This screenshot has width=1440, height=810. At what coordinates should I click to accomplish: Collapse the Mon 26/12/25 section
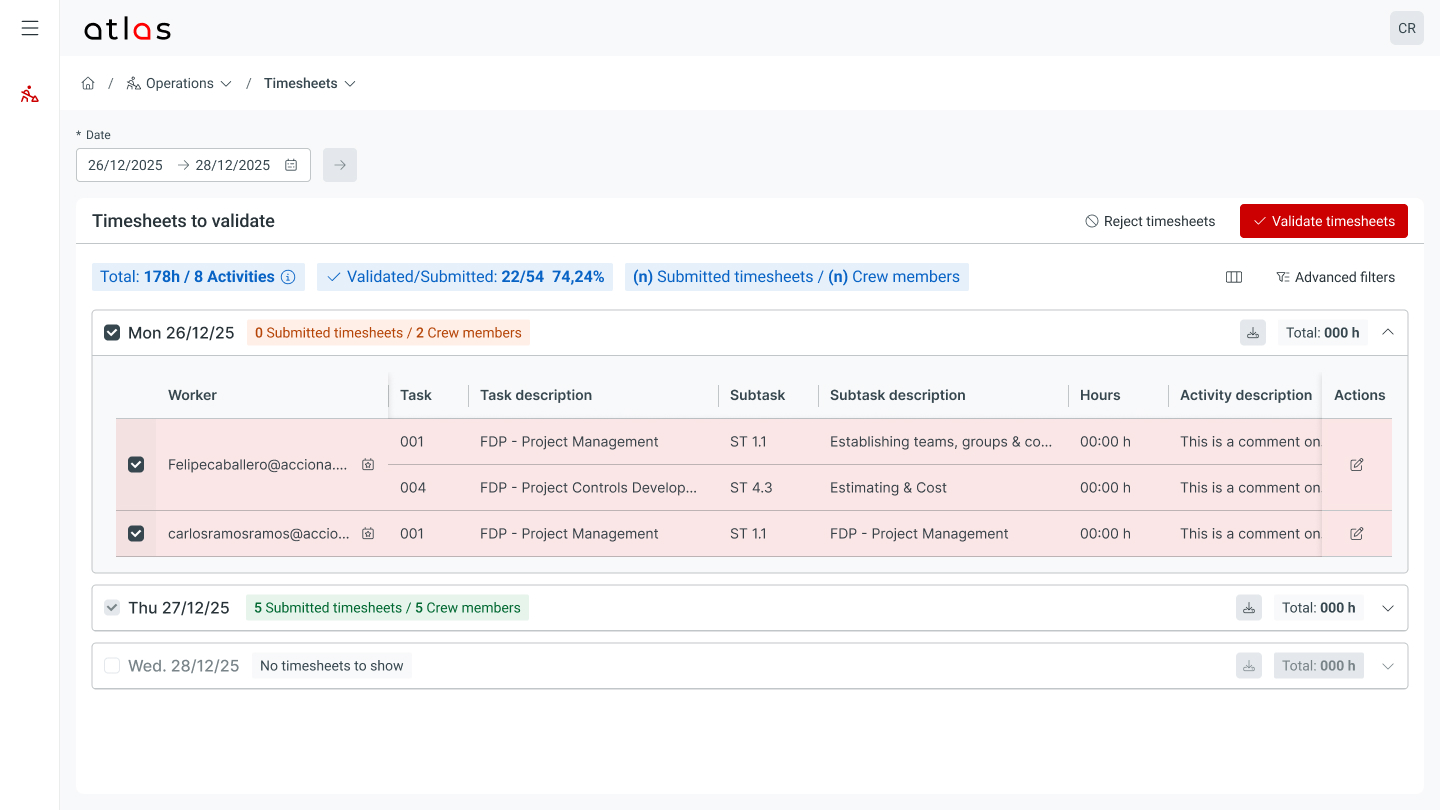1388,333
